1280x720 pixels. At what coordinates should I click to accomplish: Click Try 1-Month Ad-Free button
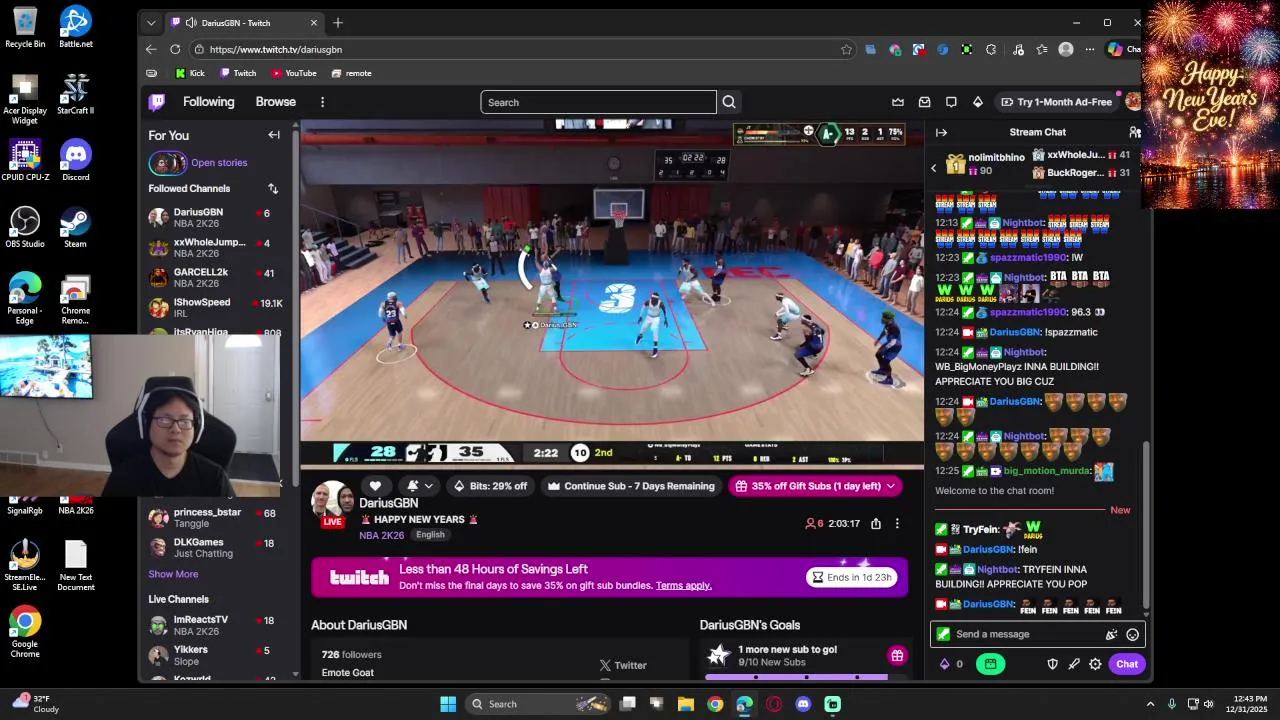1055,102
